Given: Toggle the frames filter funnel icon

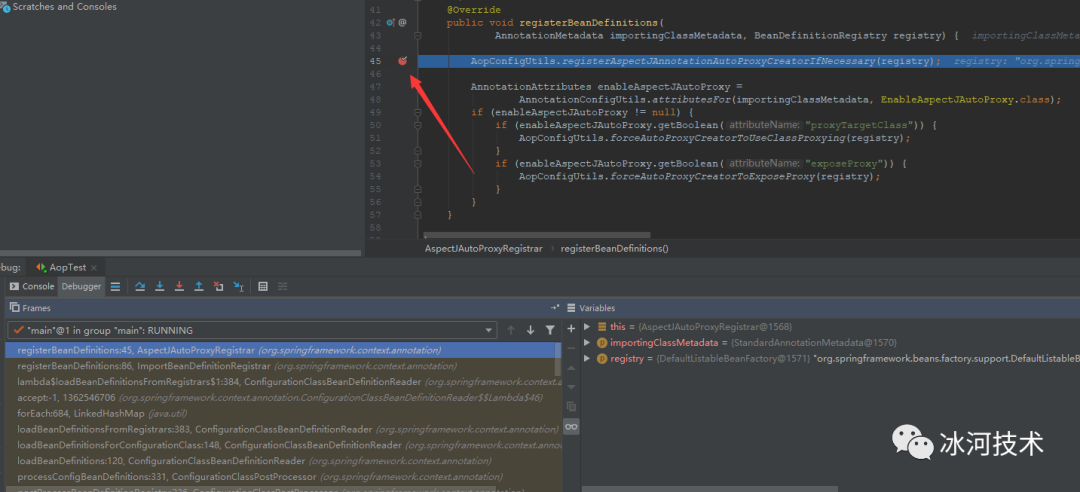Looking at the screenshot, I should 549,330.
